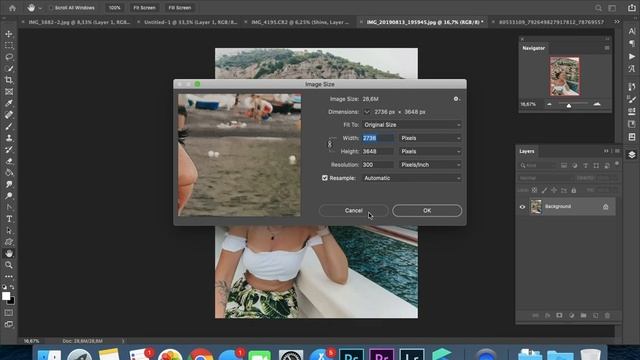Select the Healing Brush tool
This screenshot has width=640, height=360.
(9, 115)
